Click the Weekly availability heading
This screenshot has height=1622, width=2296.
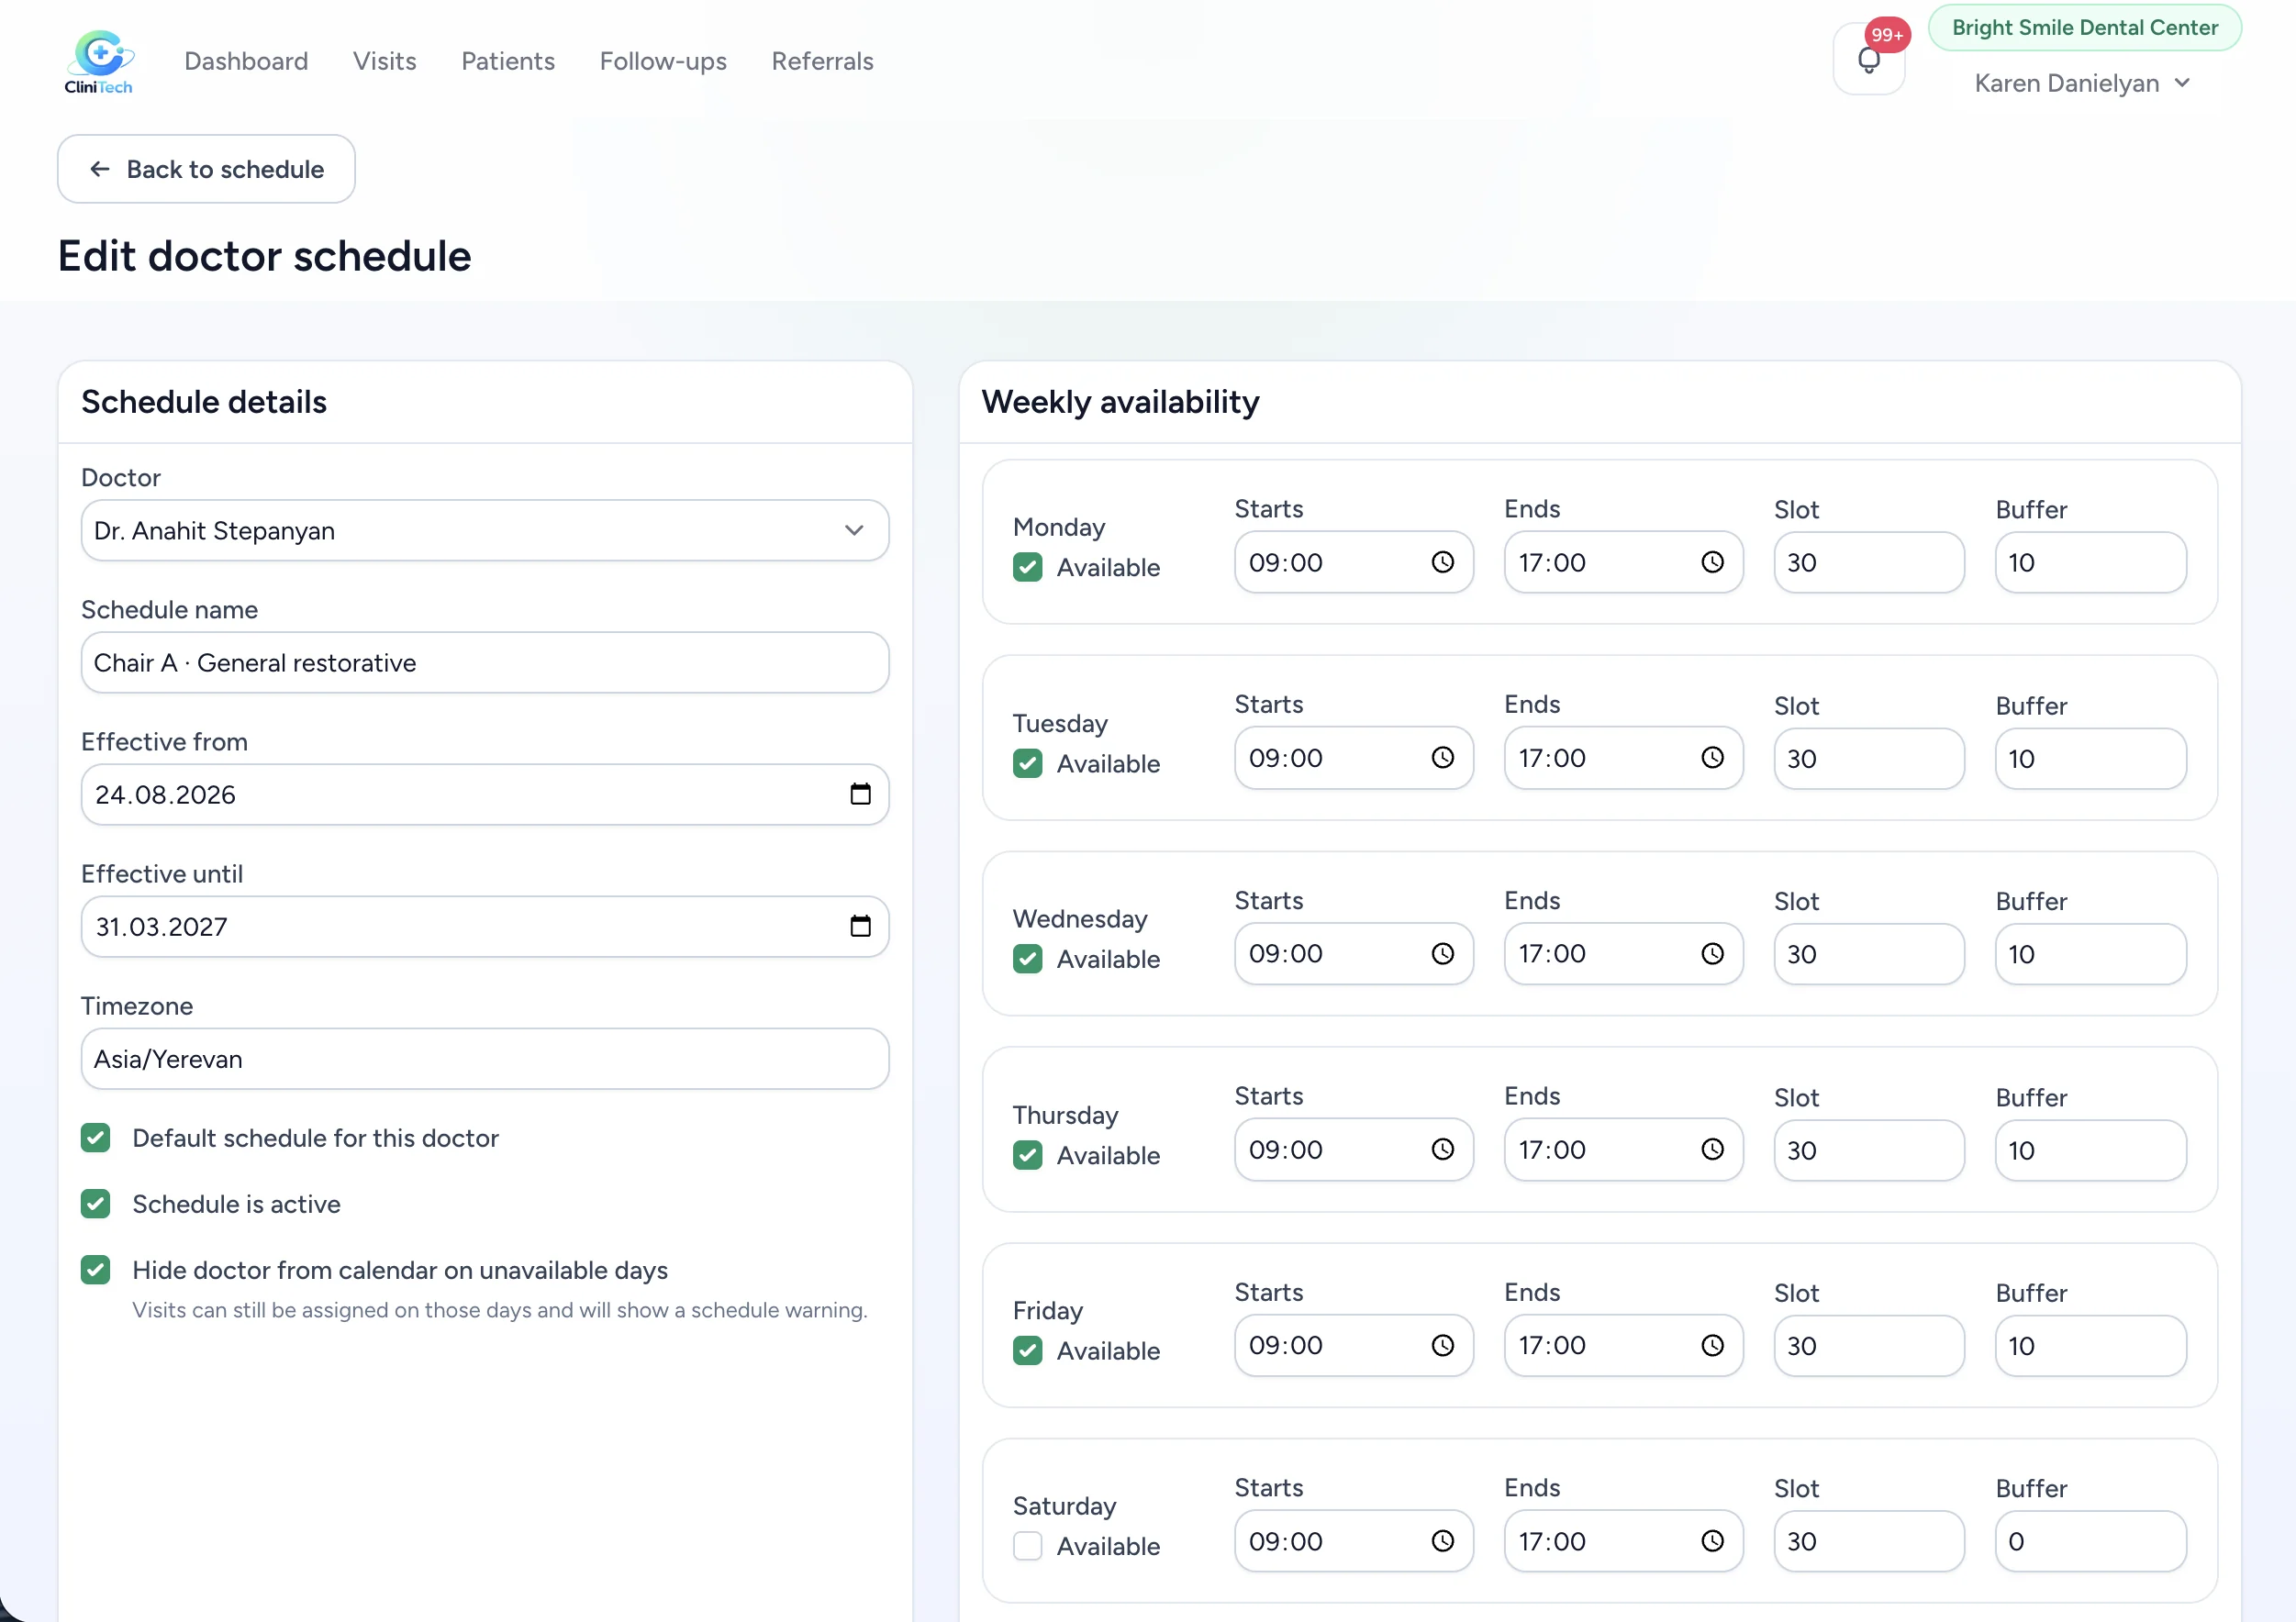[x=1120, y=402]
